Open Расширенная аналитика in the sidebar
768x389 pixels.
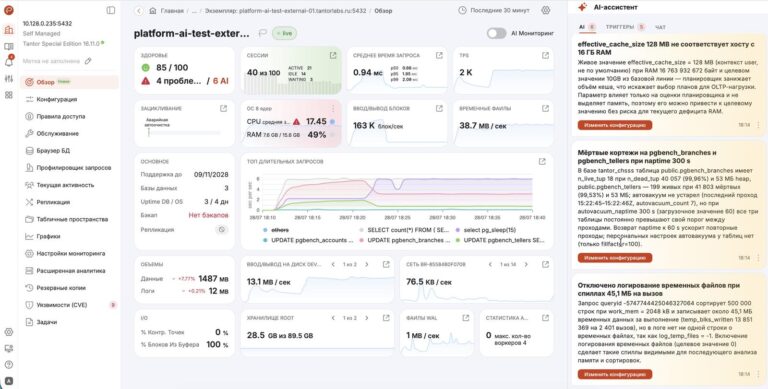70,271
